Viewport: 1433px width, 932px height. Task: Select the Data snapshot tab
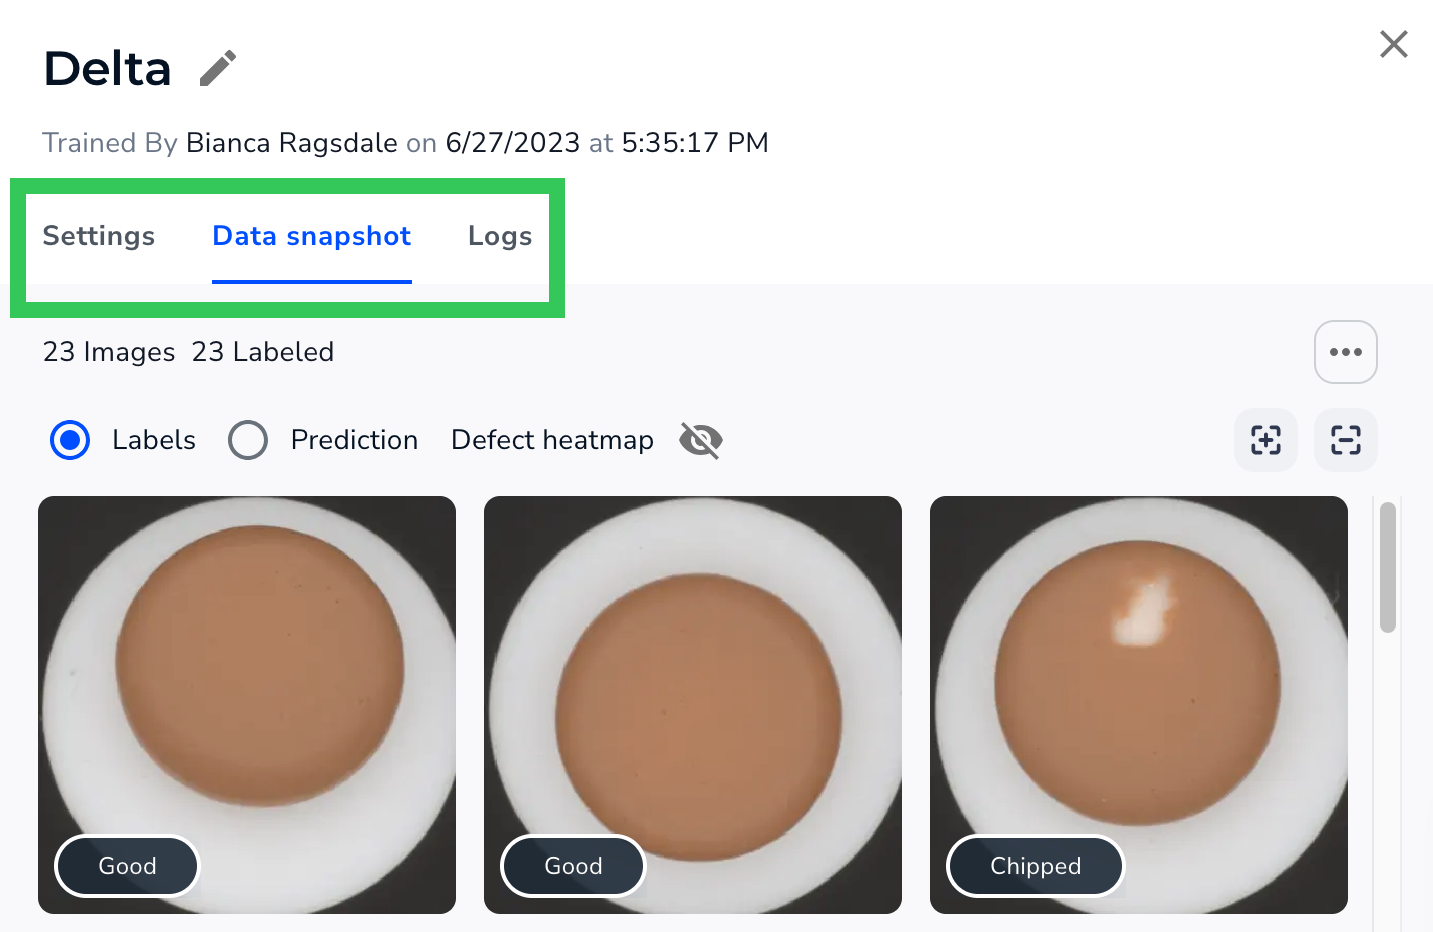[x=311, y=236]
